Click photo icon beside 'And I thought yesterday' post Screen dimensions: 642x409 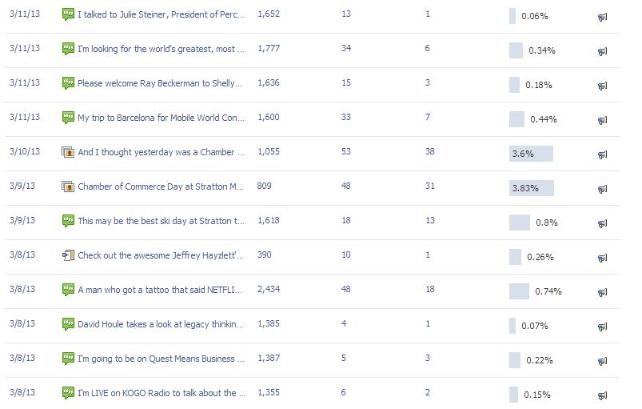[x=68, y=152]
